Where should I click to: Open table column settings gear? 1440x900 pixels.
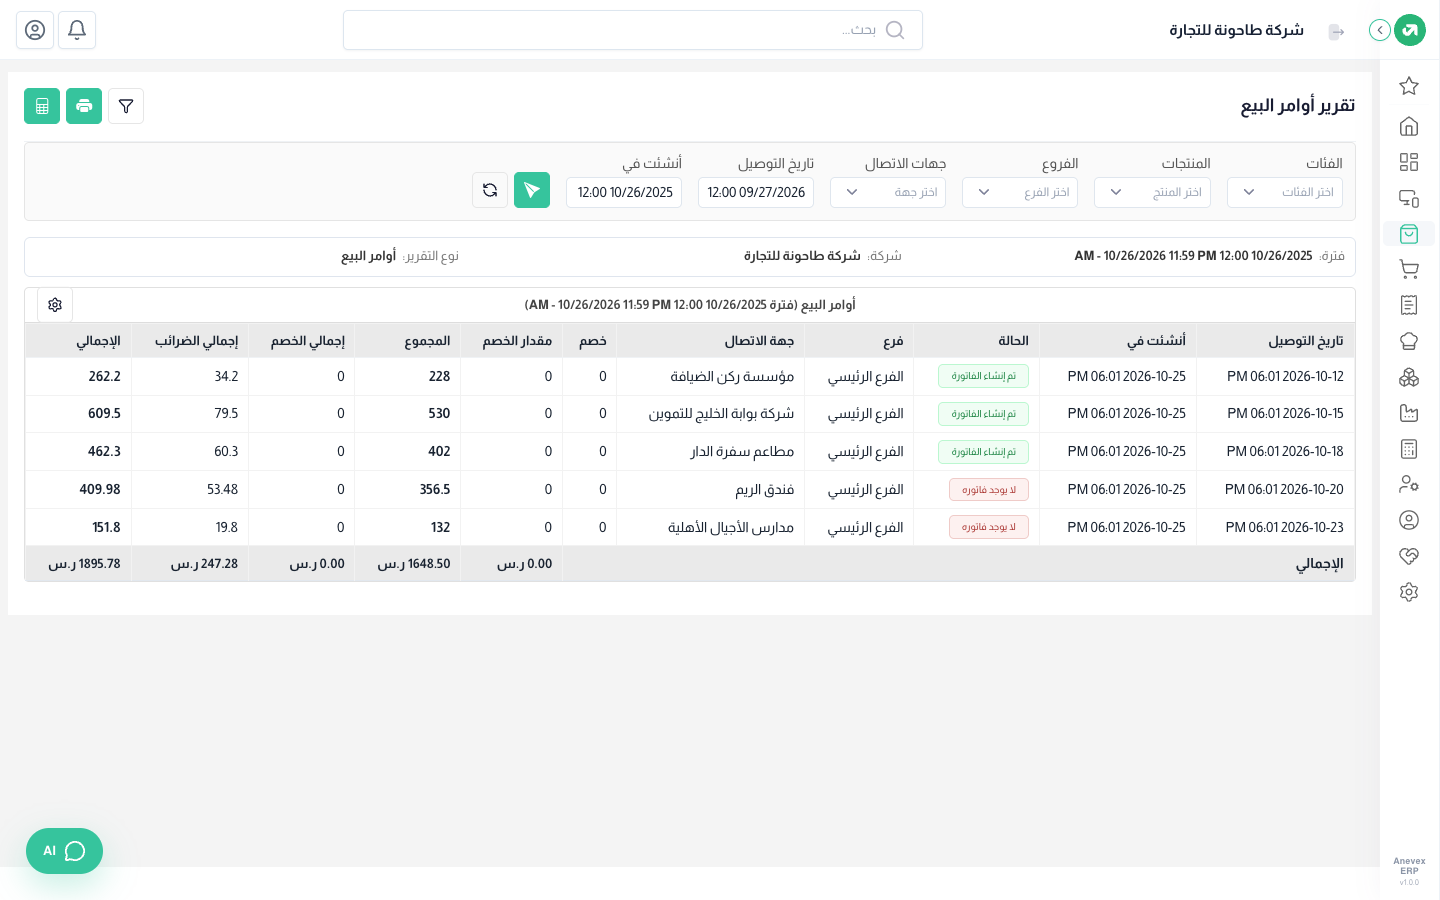(x=55, y=305)
